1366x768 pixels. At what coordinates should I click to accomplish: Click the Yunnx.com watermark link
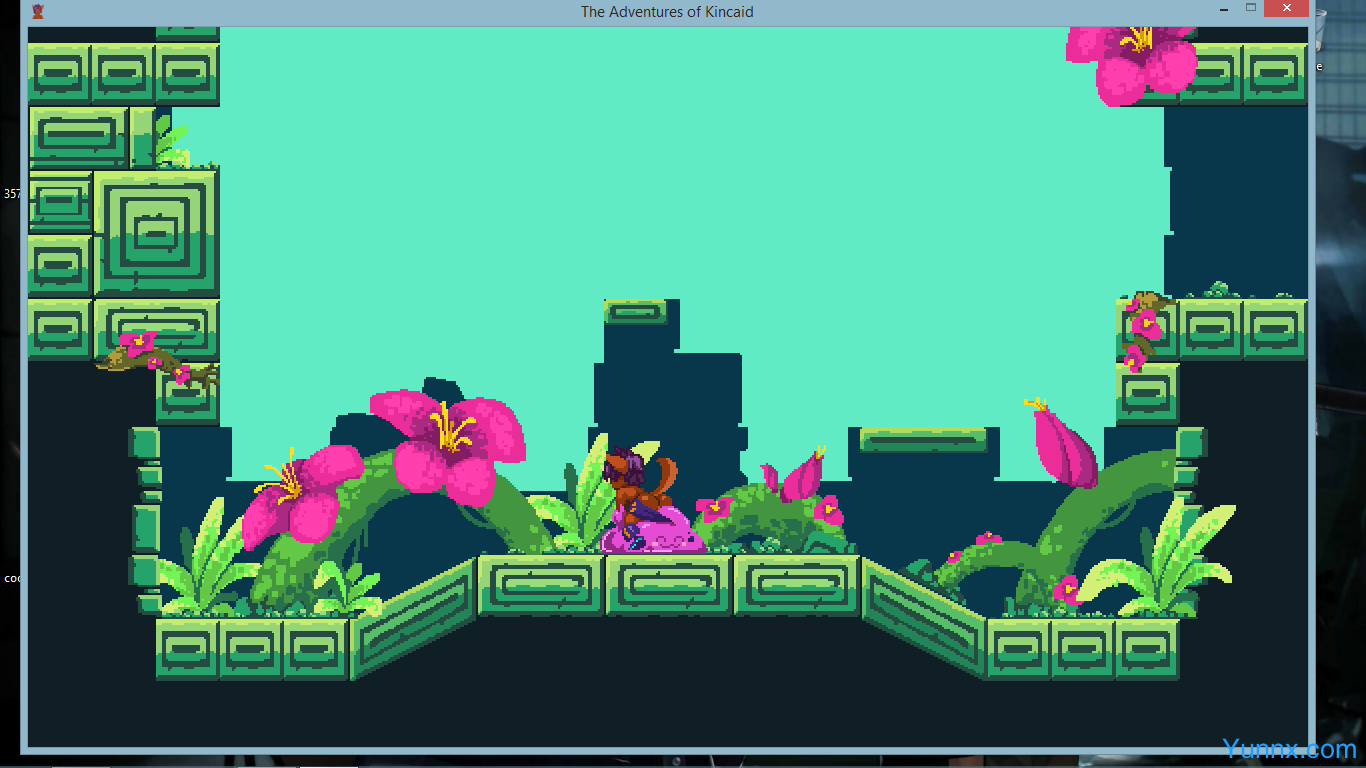click(x=1289, y=749)
